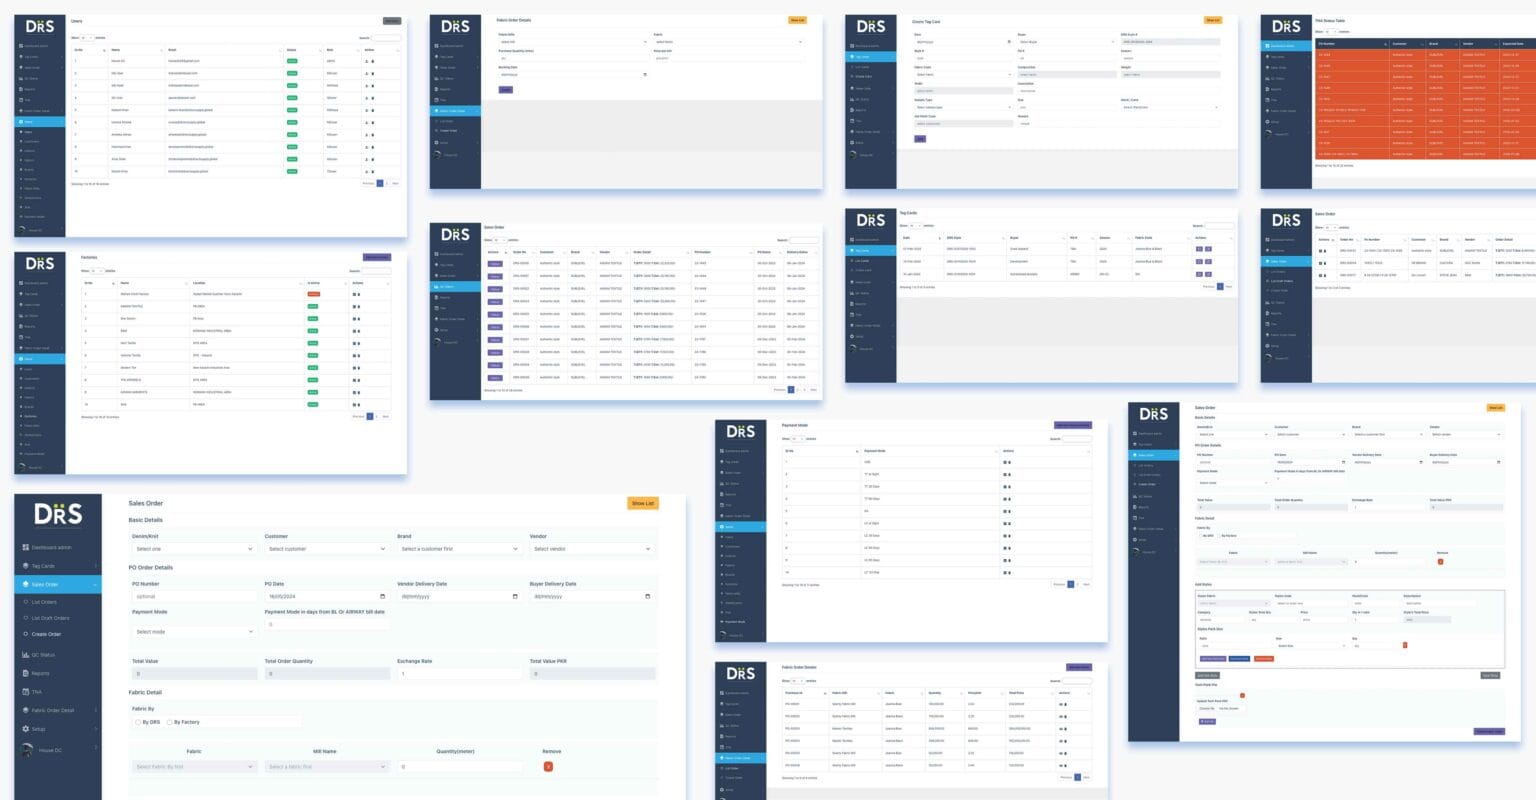Open QC Status chart icon in large sidebar
This screenshot has width=1536, height=800.
tap(25, 655)
